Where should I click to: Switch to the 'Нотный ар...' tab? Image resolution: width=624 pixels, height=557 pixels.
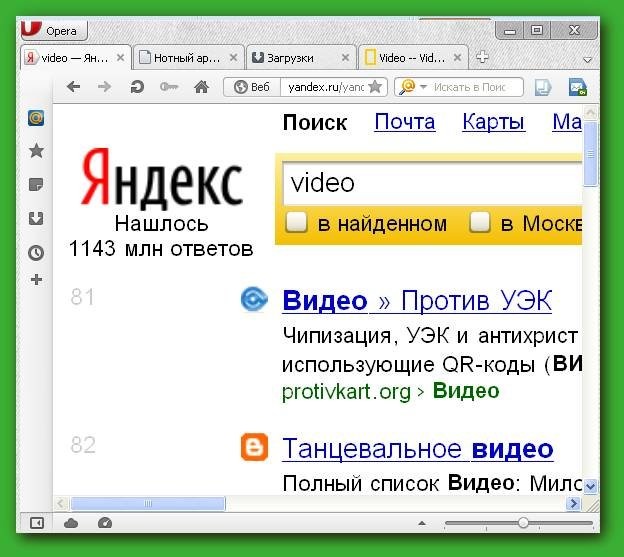pyautogui.click(x=188, y=58)
